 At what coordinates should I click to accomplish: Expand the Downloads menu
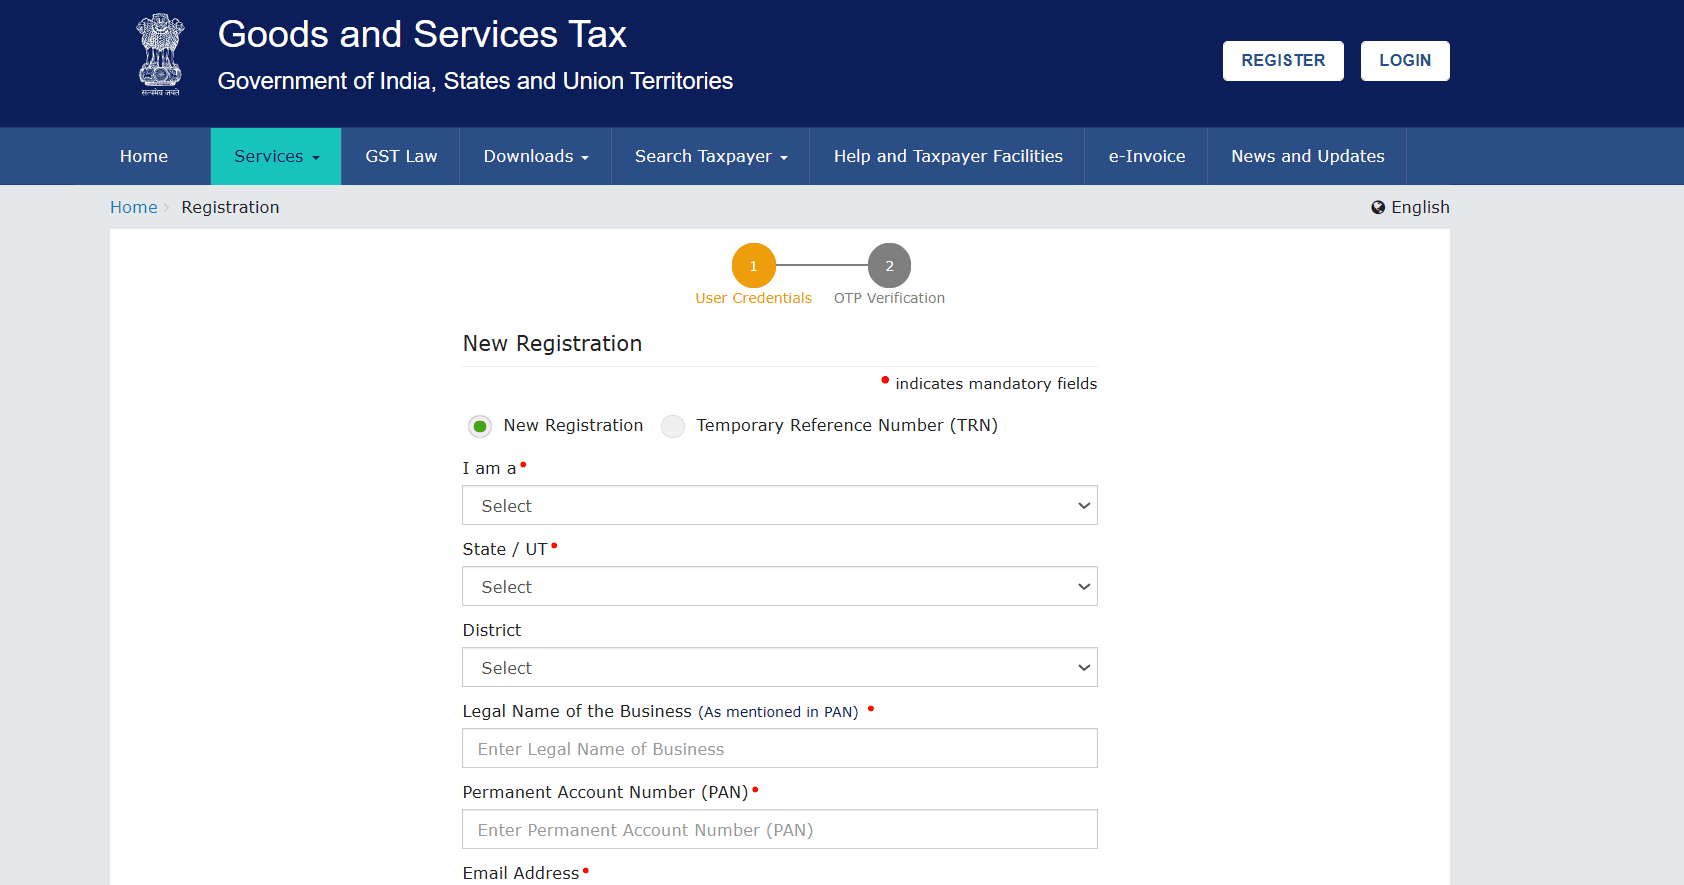click(536, 156)
